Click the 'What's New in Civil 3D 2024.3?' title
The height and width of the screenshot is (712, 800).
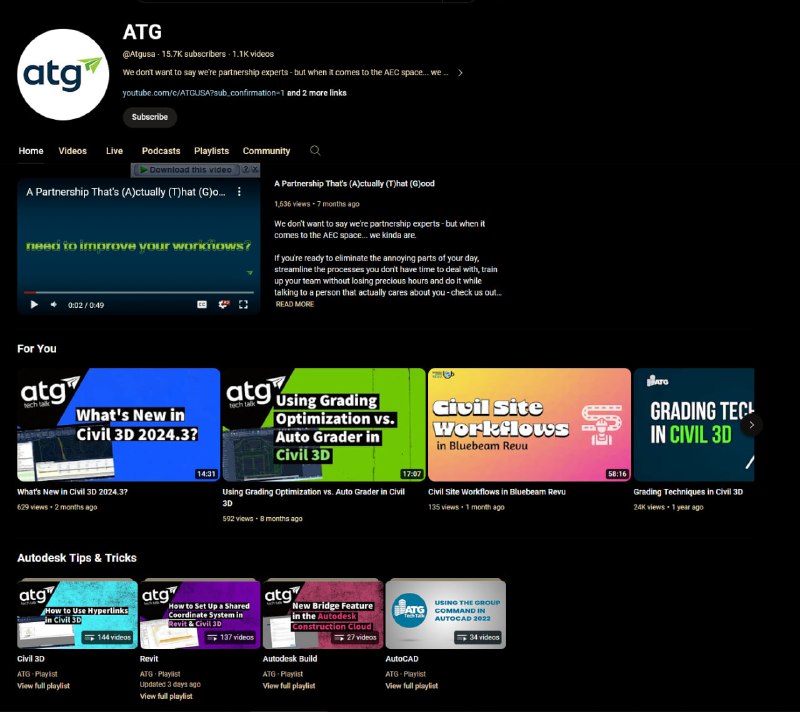[72, 492]
